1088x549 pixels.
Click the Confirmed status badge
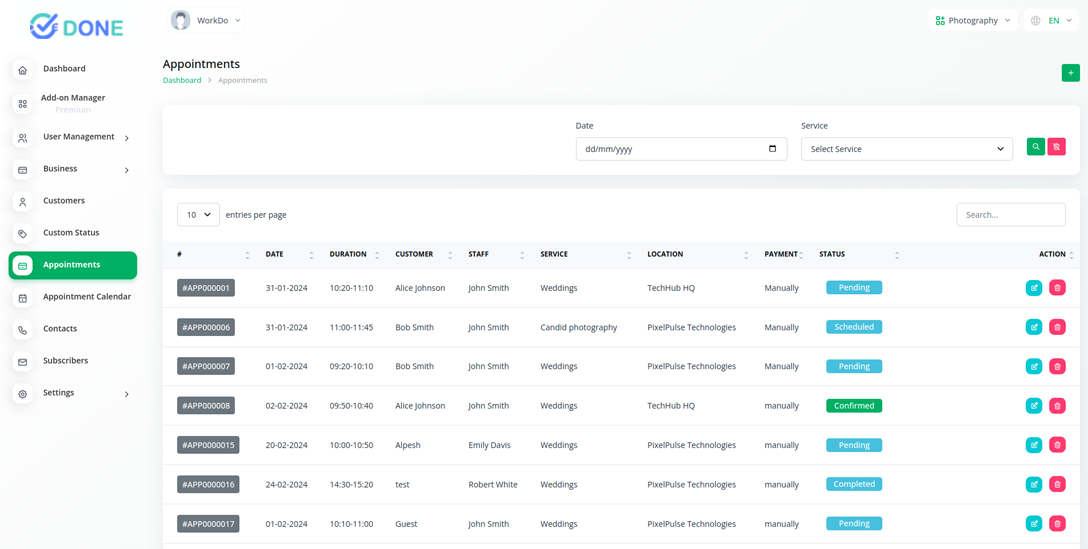click(854, 405)
